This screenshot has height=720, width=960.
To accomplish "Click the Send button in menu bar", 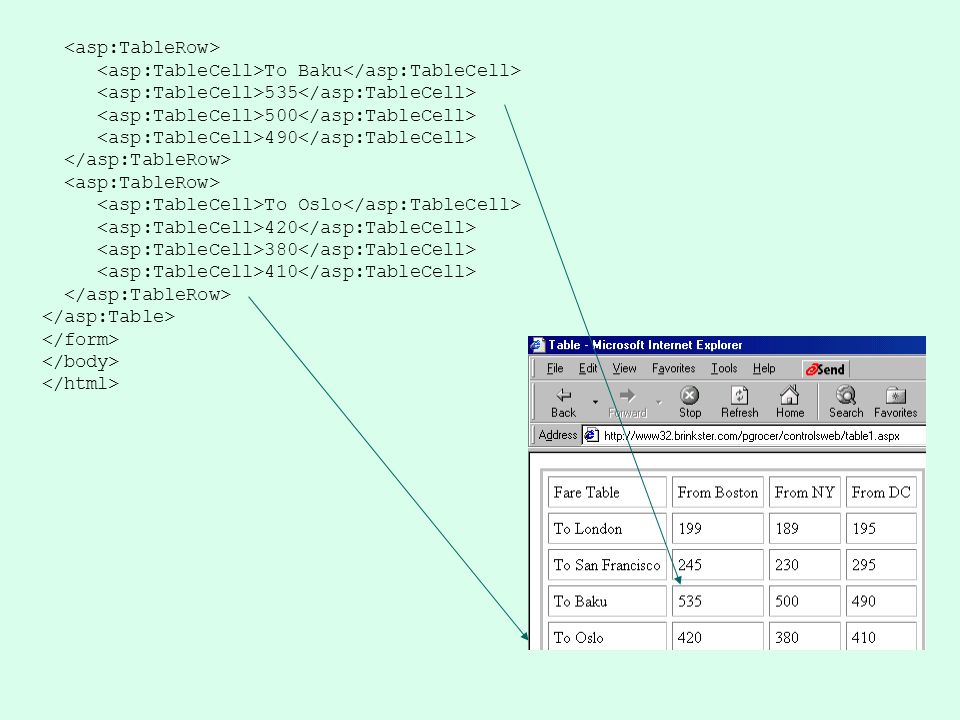I will click(825, 369).
